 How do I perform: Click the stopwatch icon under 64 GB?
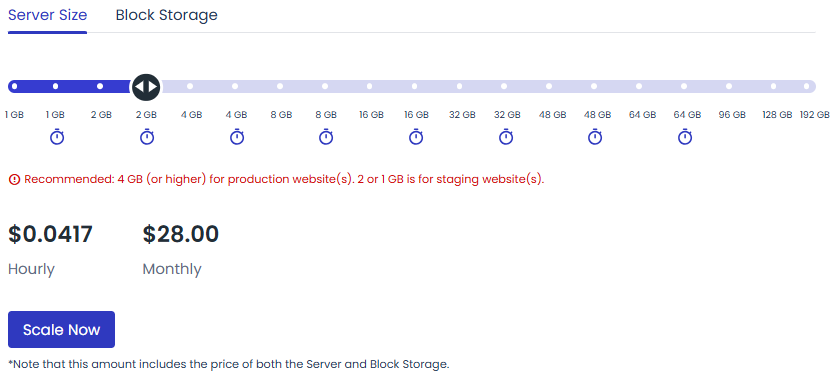pyautogui.click(x=685, y=137)
